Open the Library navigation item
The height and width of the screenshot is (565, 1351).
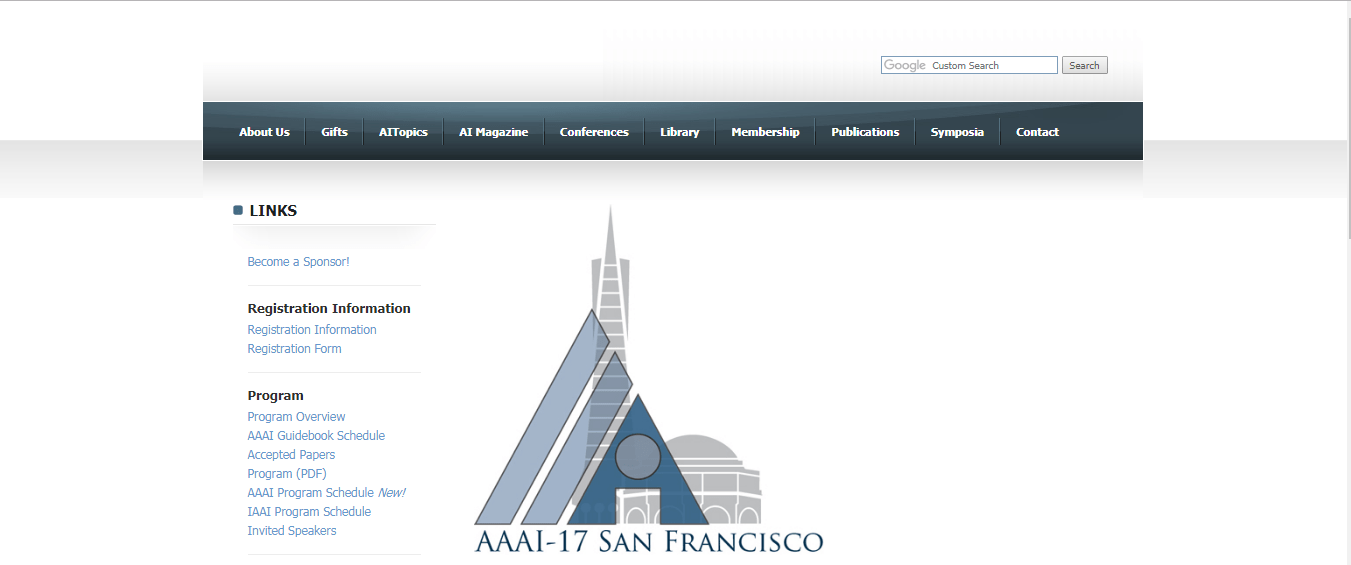coord(680,132)
